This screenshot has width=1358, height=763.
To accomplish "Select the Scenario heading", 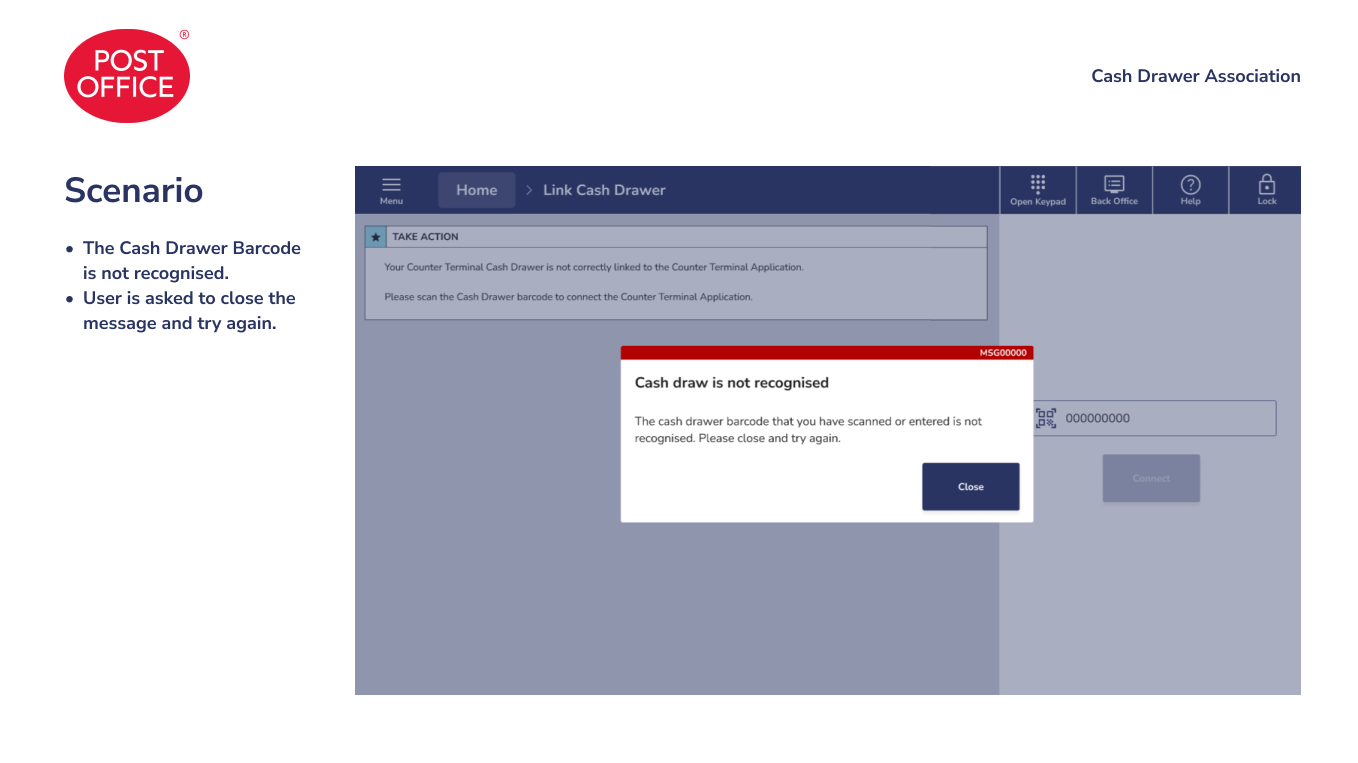I will click(x=134, y=190).
